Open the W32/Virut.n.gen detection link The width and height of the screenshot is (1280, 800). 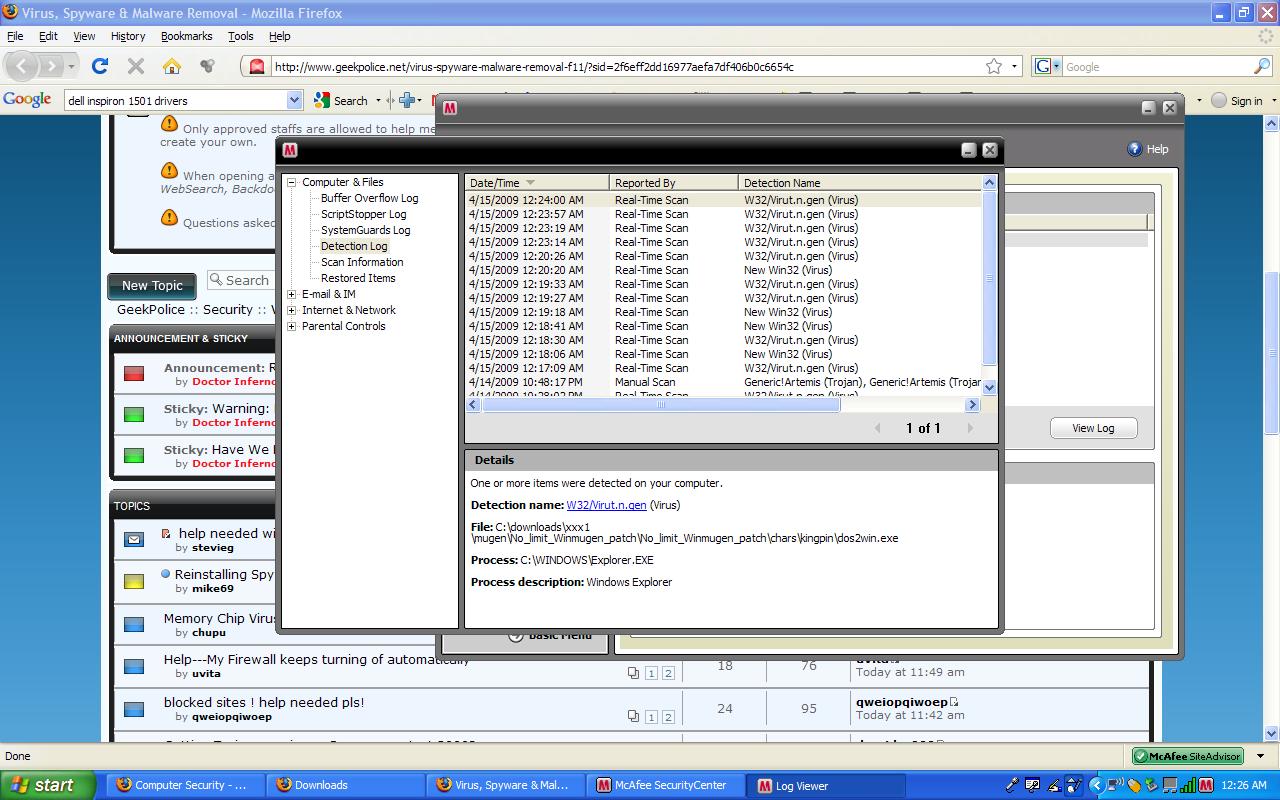606,505
